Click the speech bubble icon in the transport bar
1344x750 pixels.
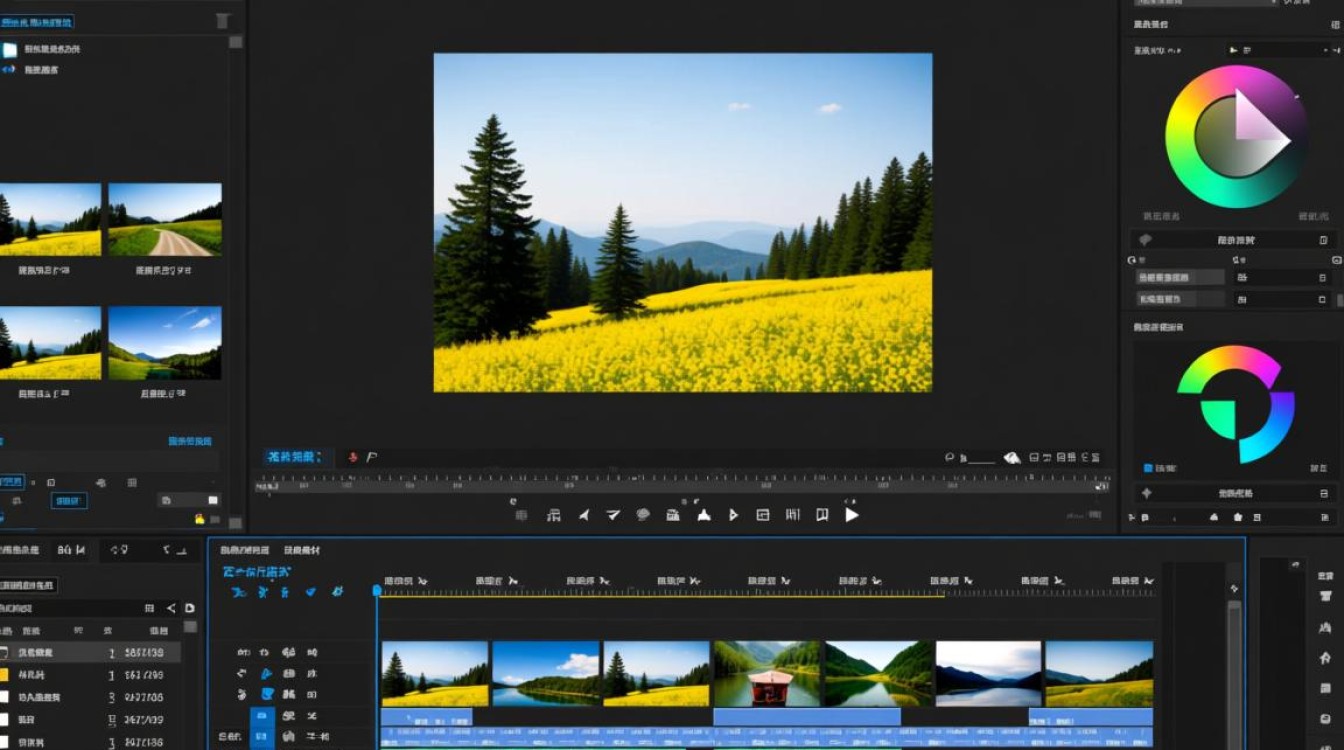[x=643, y=515]
